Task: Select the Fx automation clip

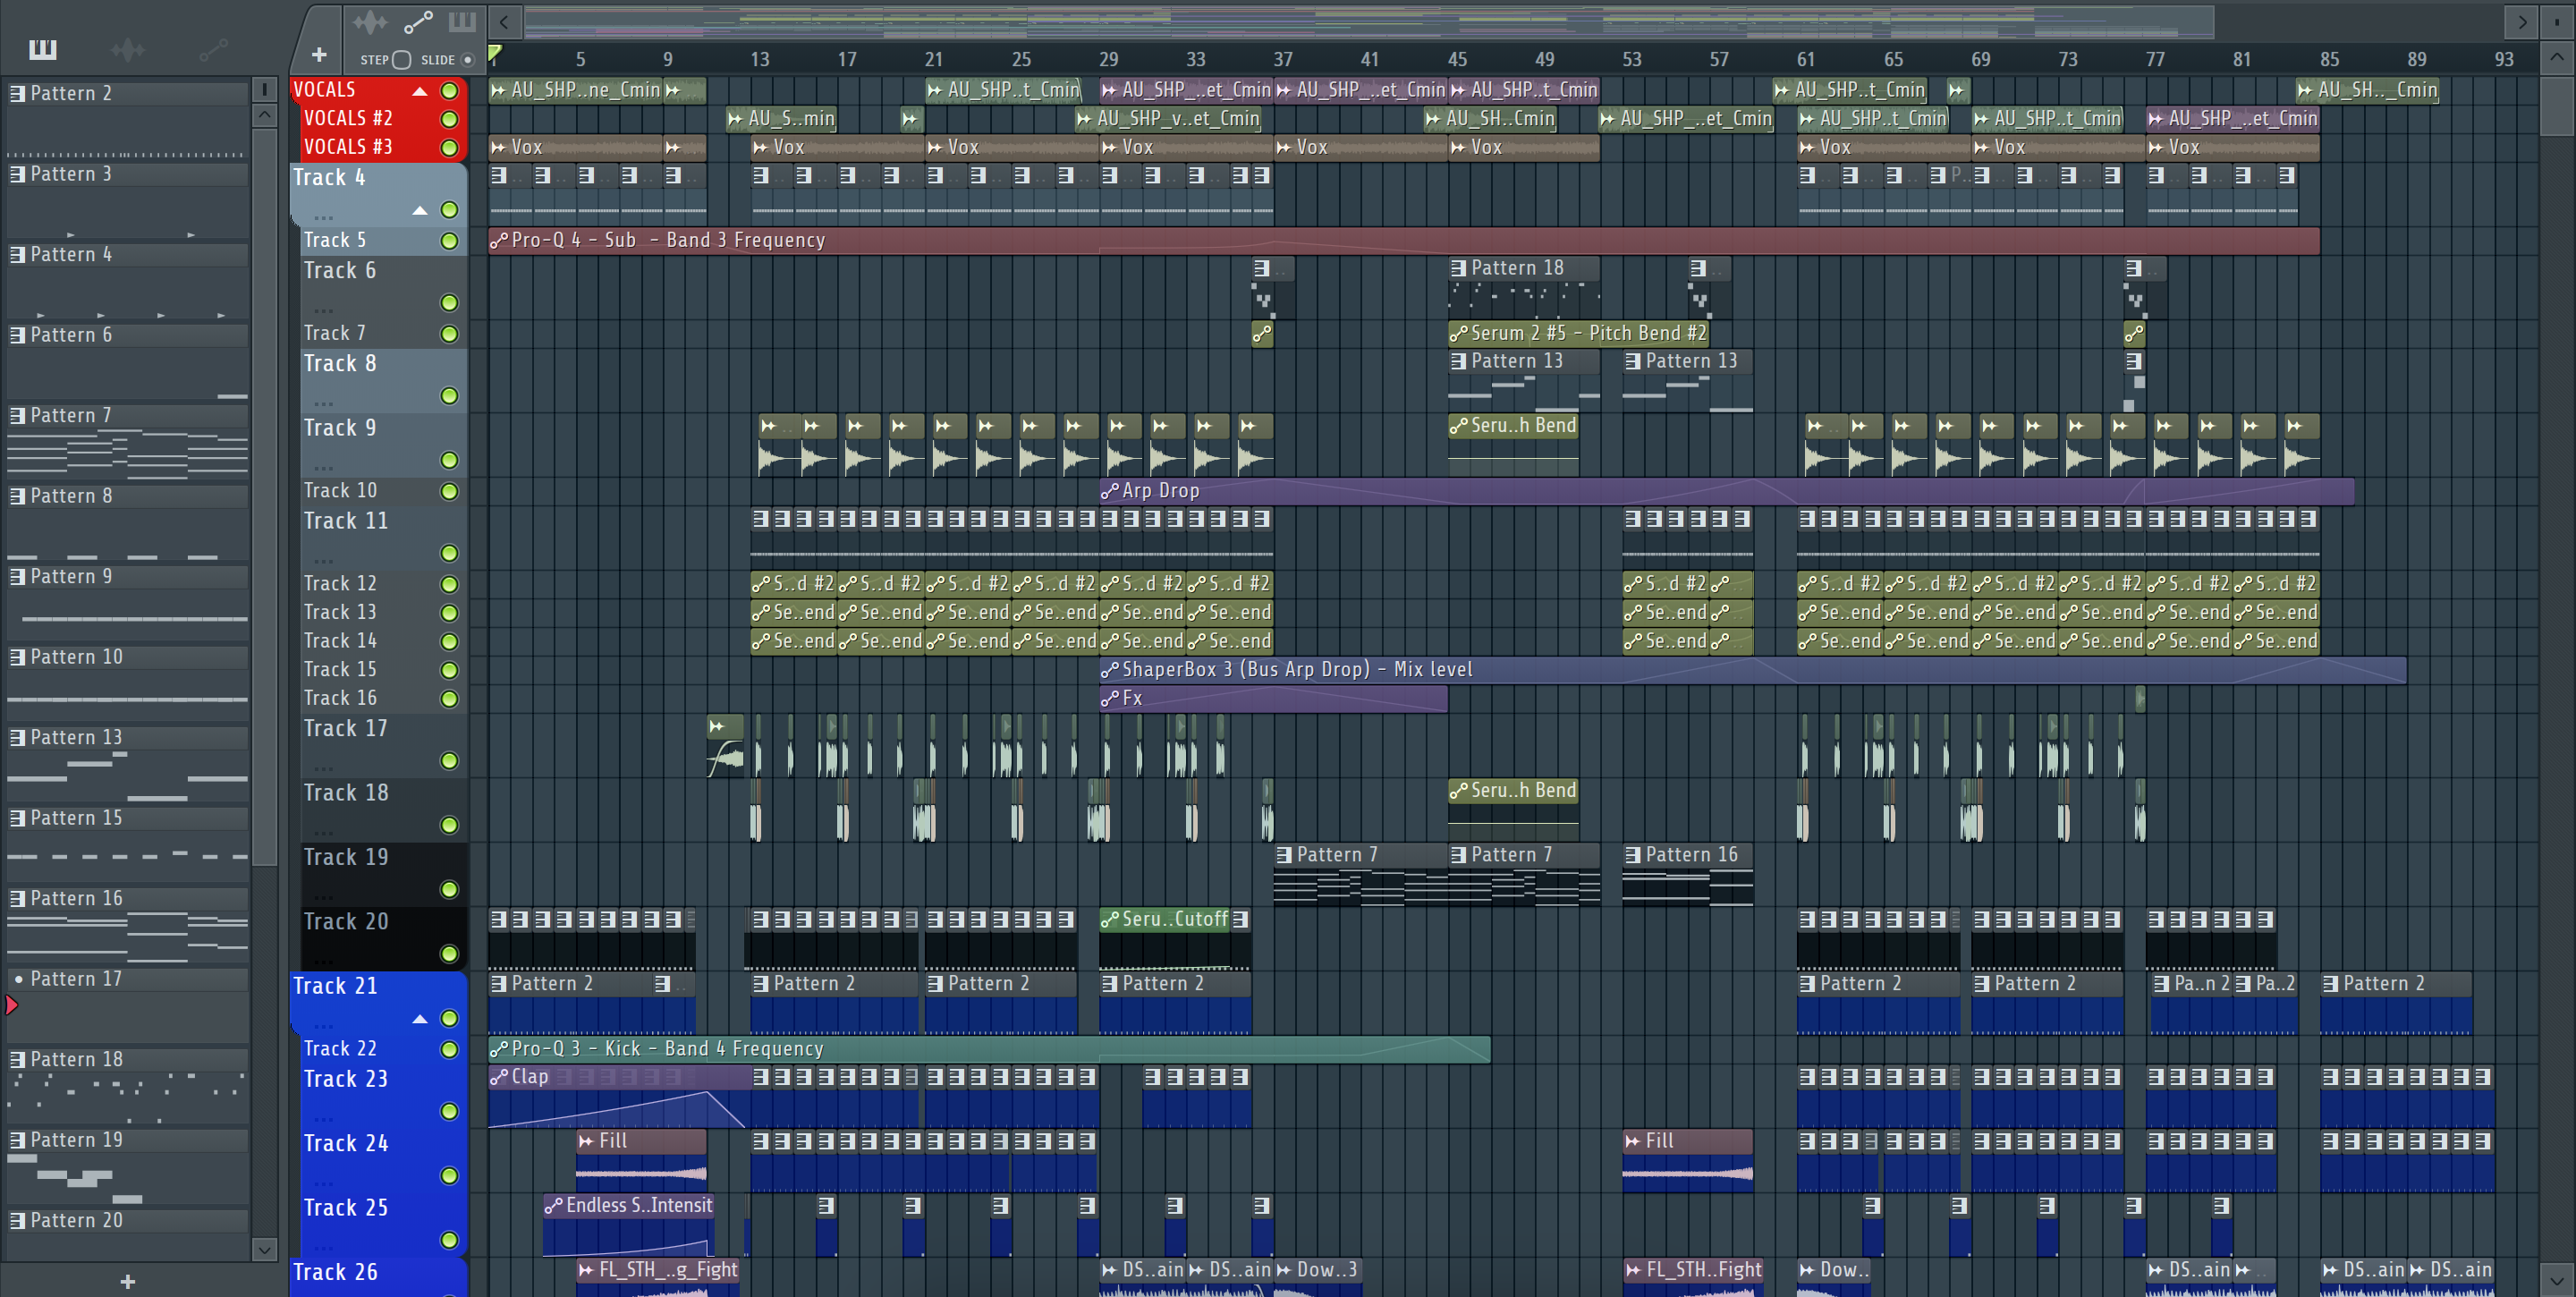Action: 1273,698
